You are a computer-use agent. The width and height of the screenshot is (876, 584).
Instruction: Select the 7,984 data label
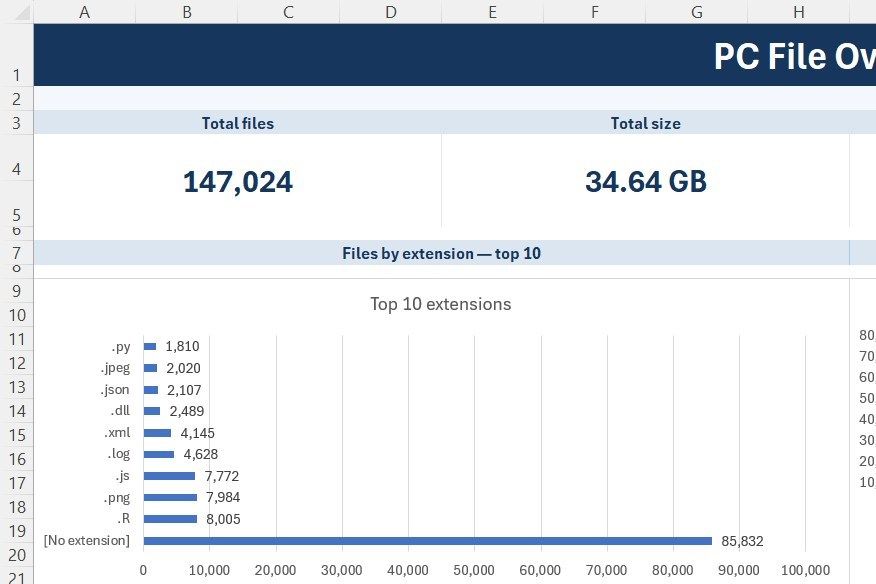point(222,497)
